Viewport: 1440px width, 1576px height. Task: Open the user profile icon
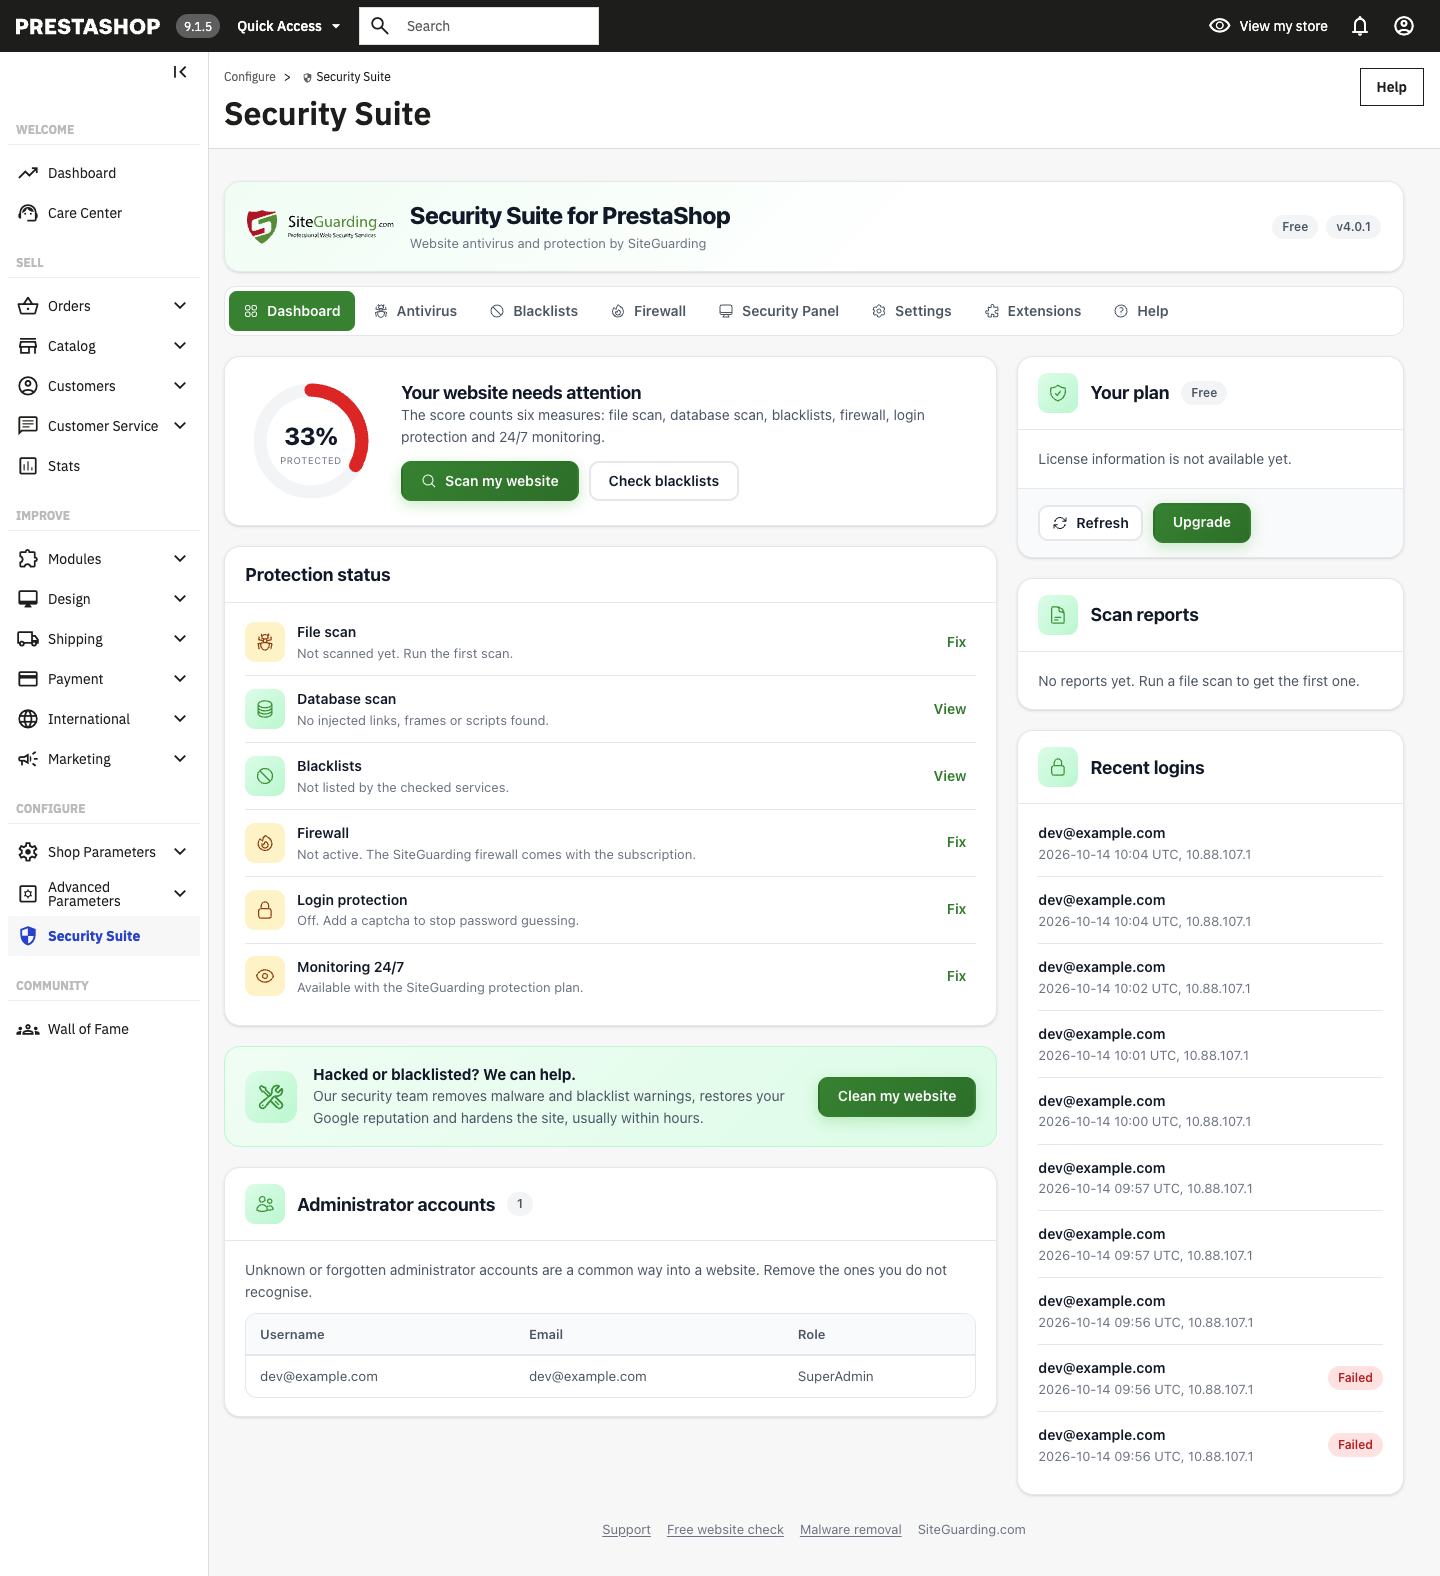[1404, 26]
